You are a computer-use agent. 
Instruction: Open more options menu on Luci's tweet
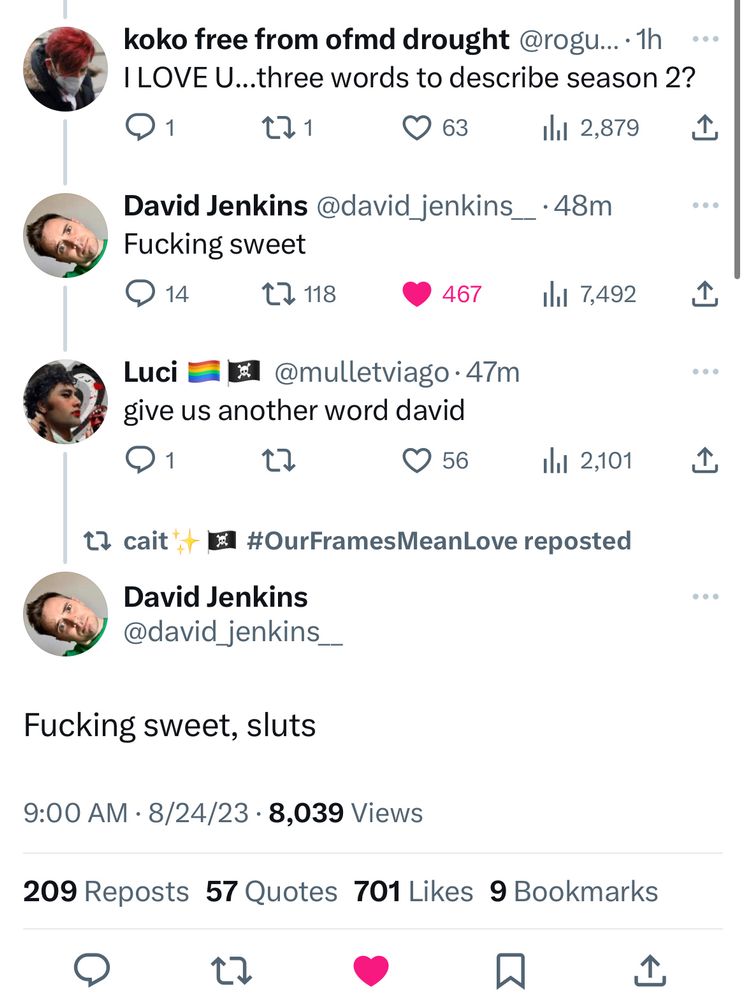pyautogui.click(x=705, y=370)
